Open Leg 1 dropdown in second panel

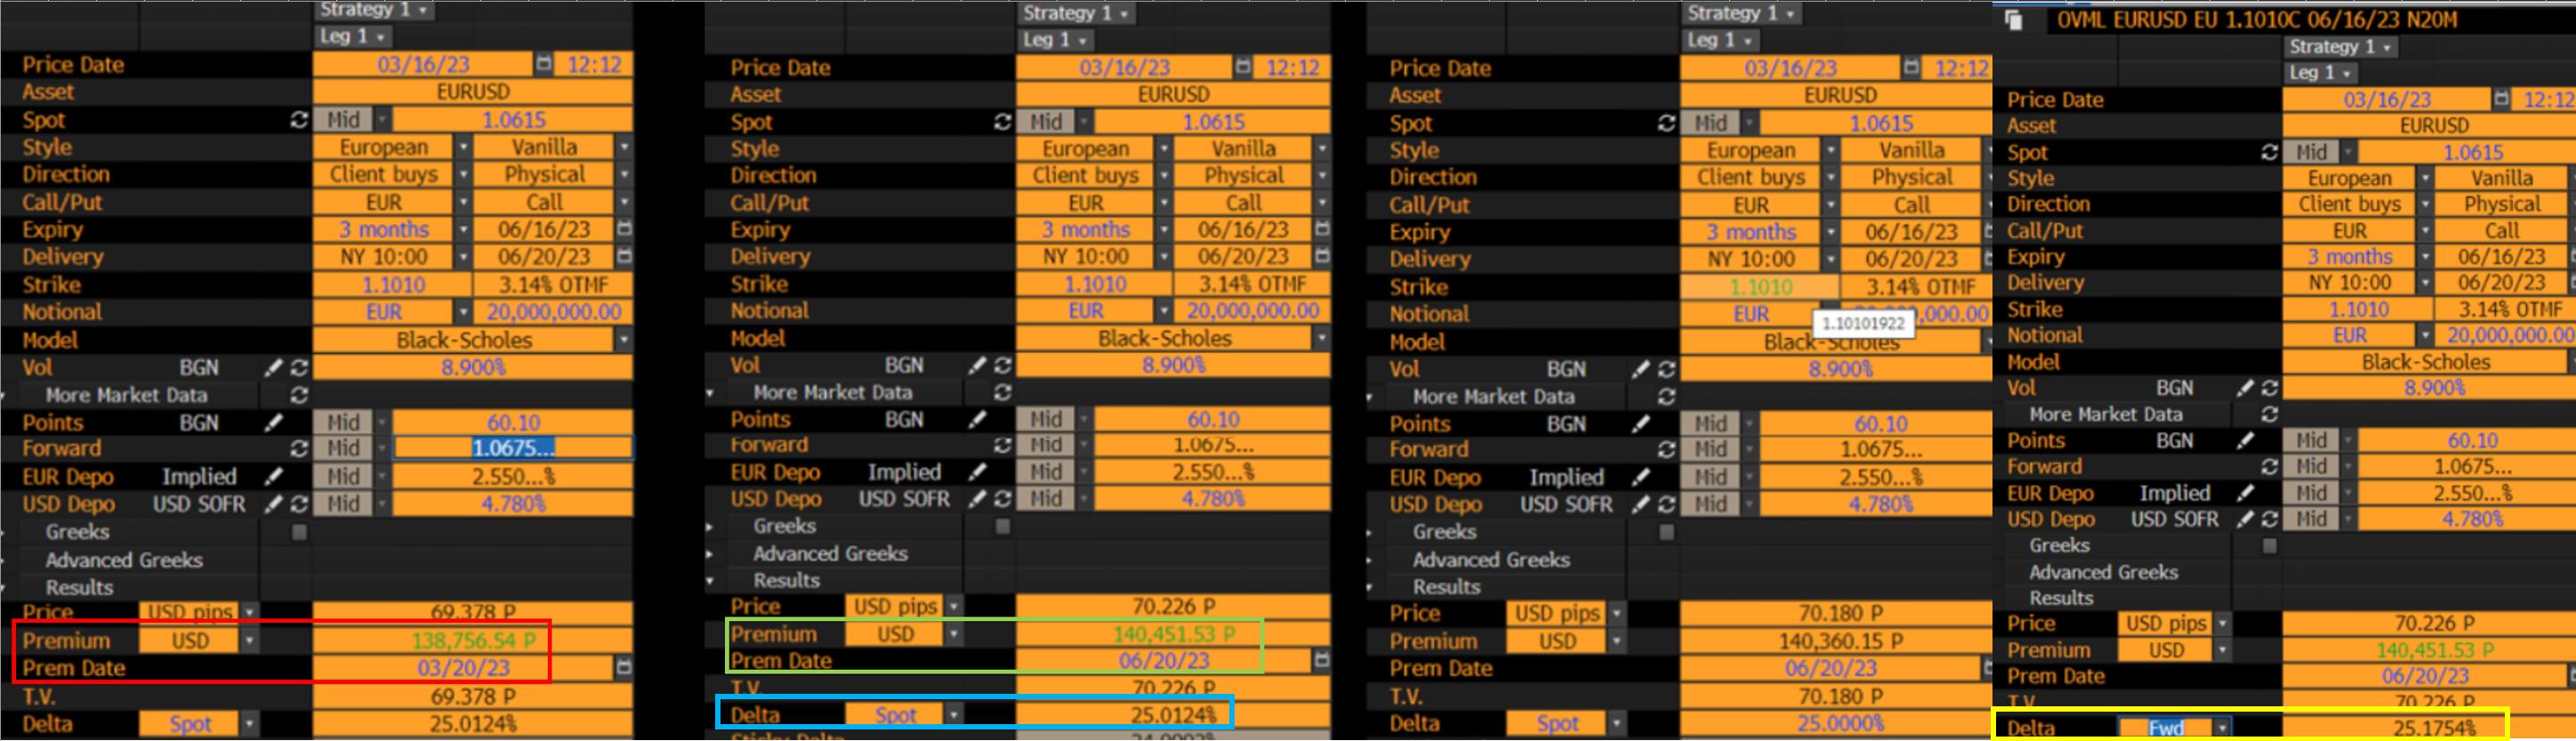pyautogui.click(x=1055, y=40)
